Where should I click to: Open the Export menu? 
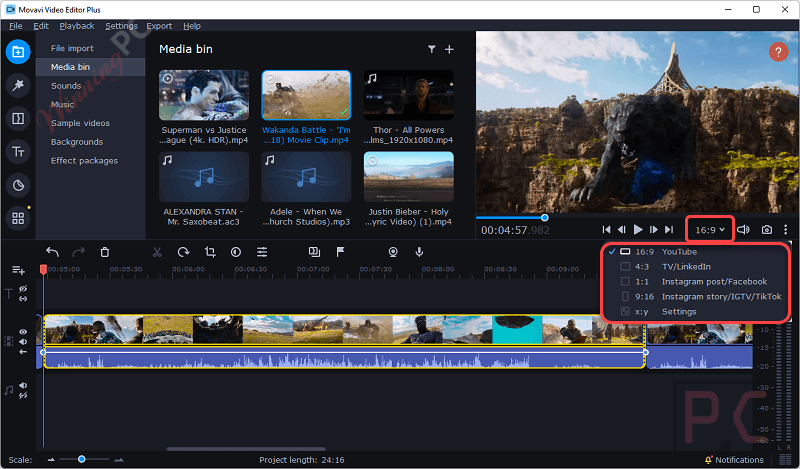pyautogui.click(x=159, y=26)
